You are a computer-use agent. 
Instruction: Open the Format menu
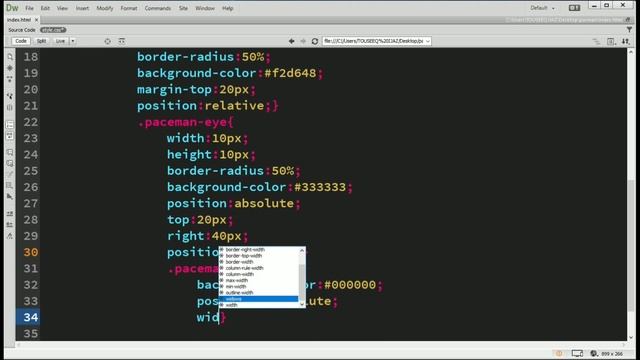click(x=129, y=8)
